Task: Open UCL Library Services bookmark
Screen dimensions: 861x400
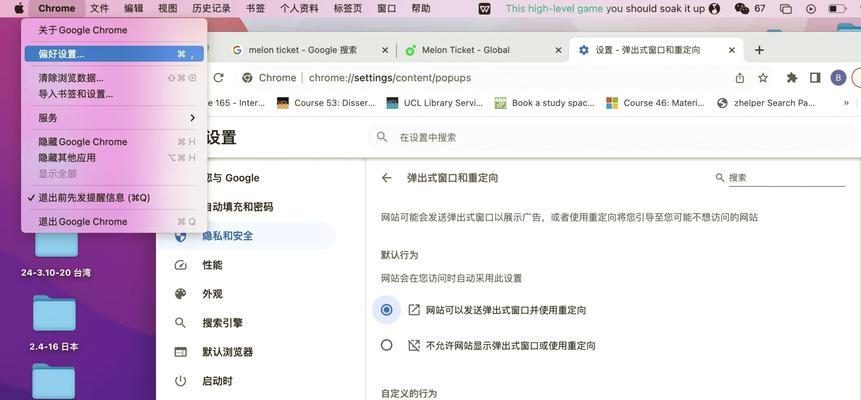Action: coord(435,103)
